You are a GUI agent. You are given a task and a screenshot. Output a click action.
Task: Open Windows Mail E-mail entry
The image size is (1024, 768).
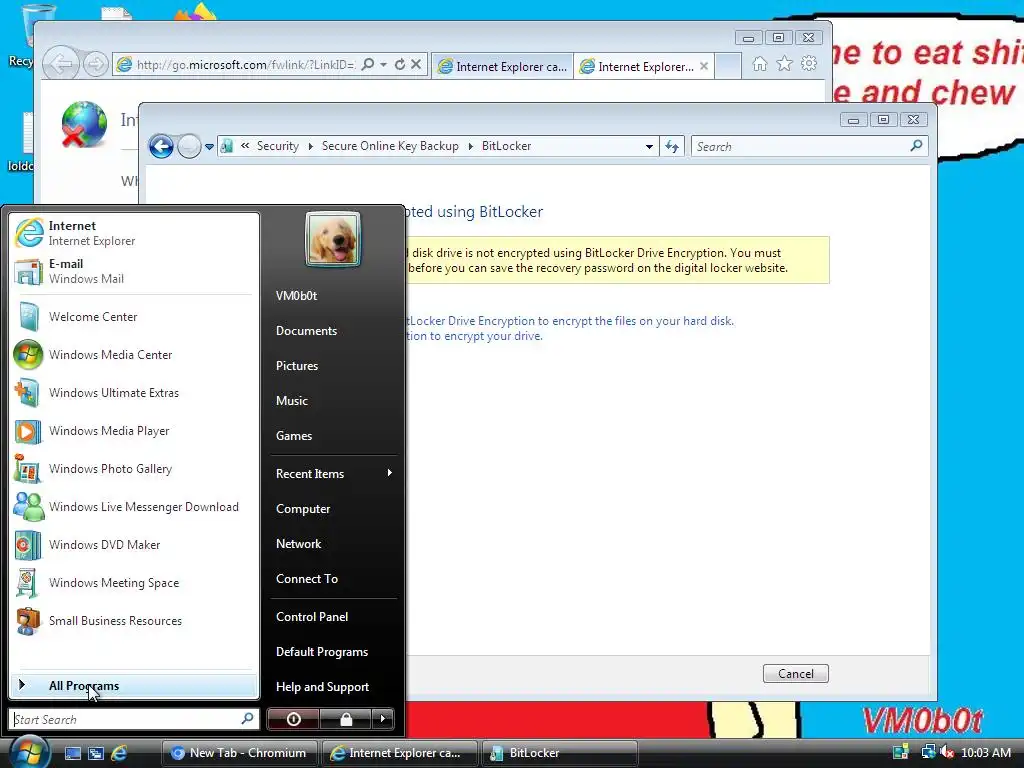click(x=133, y=271)
